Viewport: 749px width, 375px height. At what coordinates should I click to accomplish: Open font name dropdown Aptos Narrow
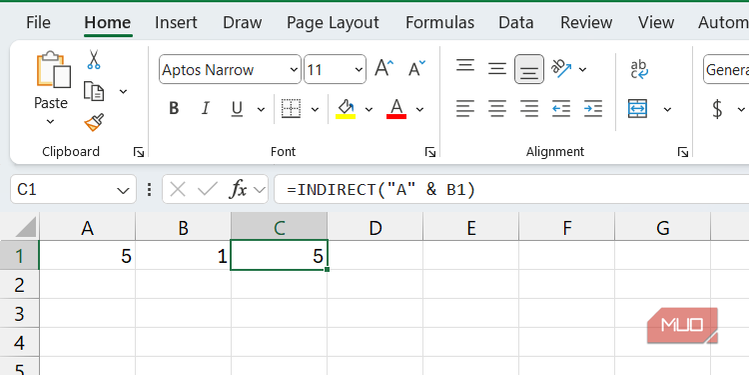tap(294, 70)
